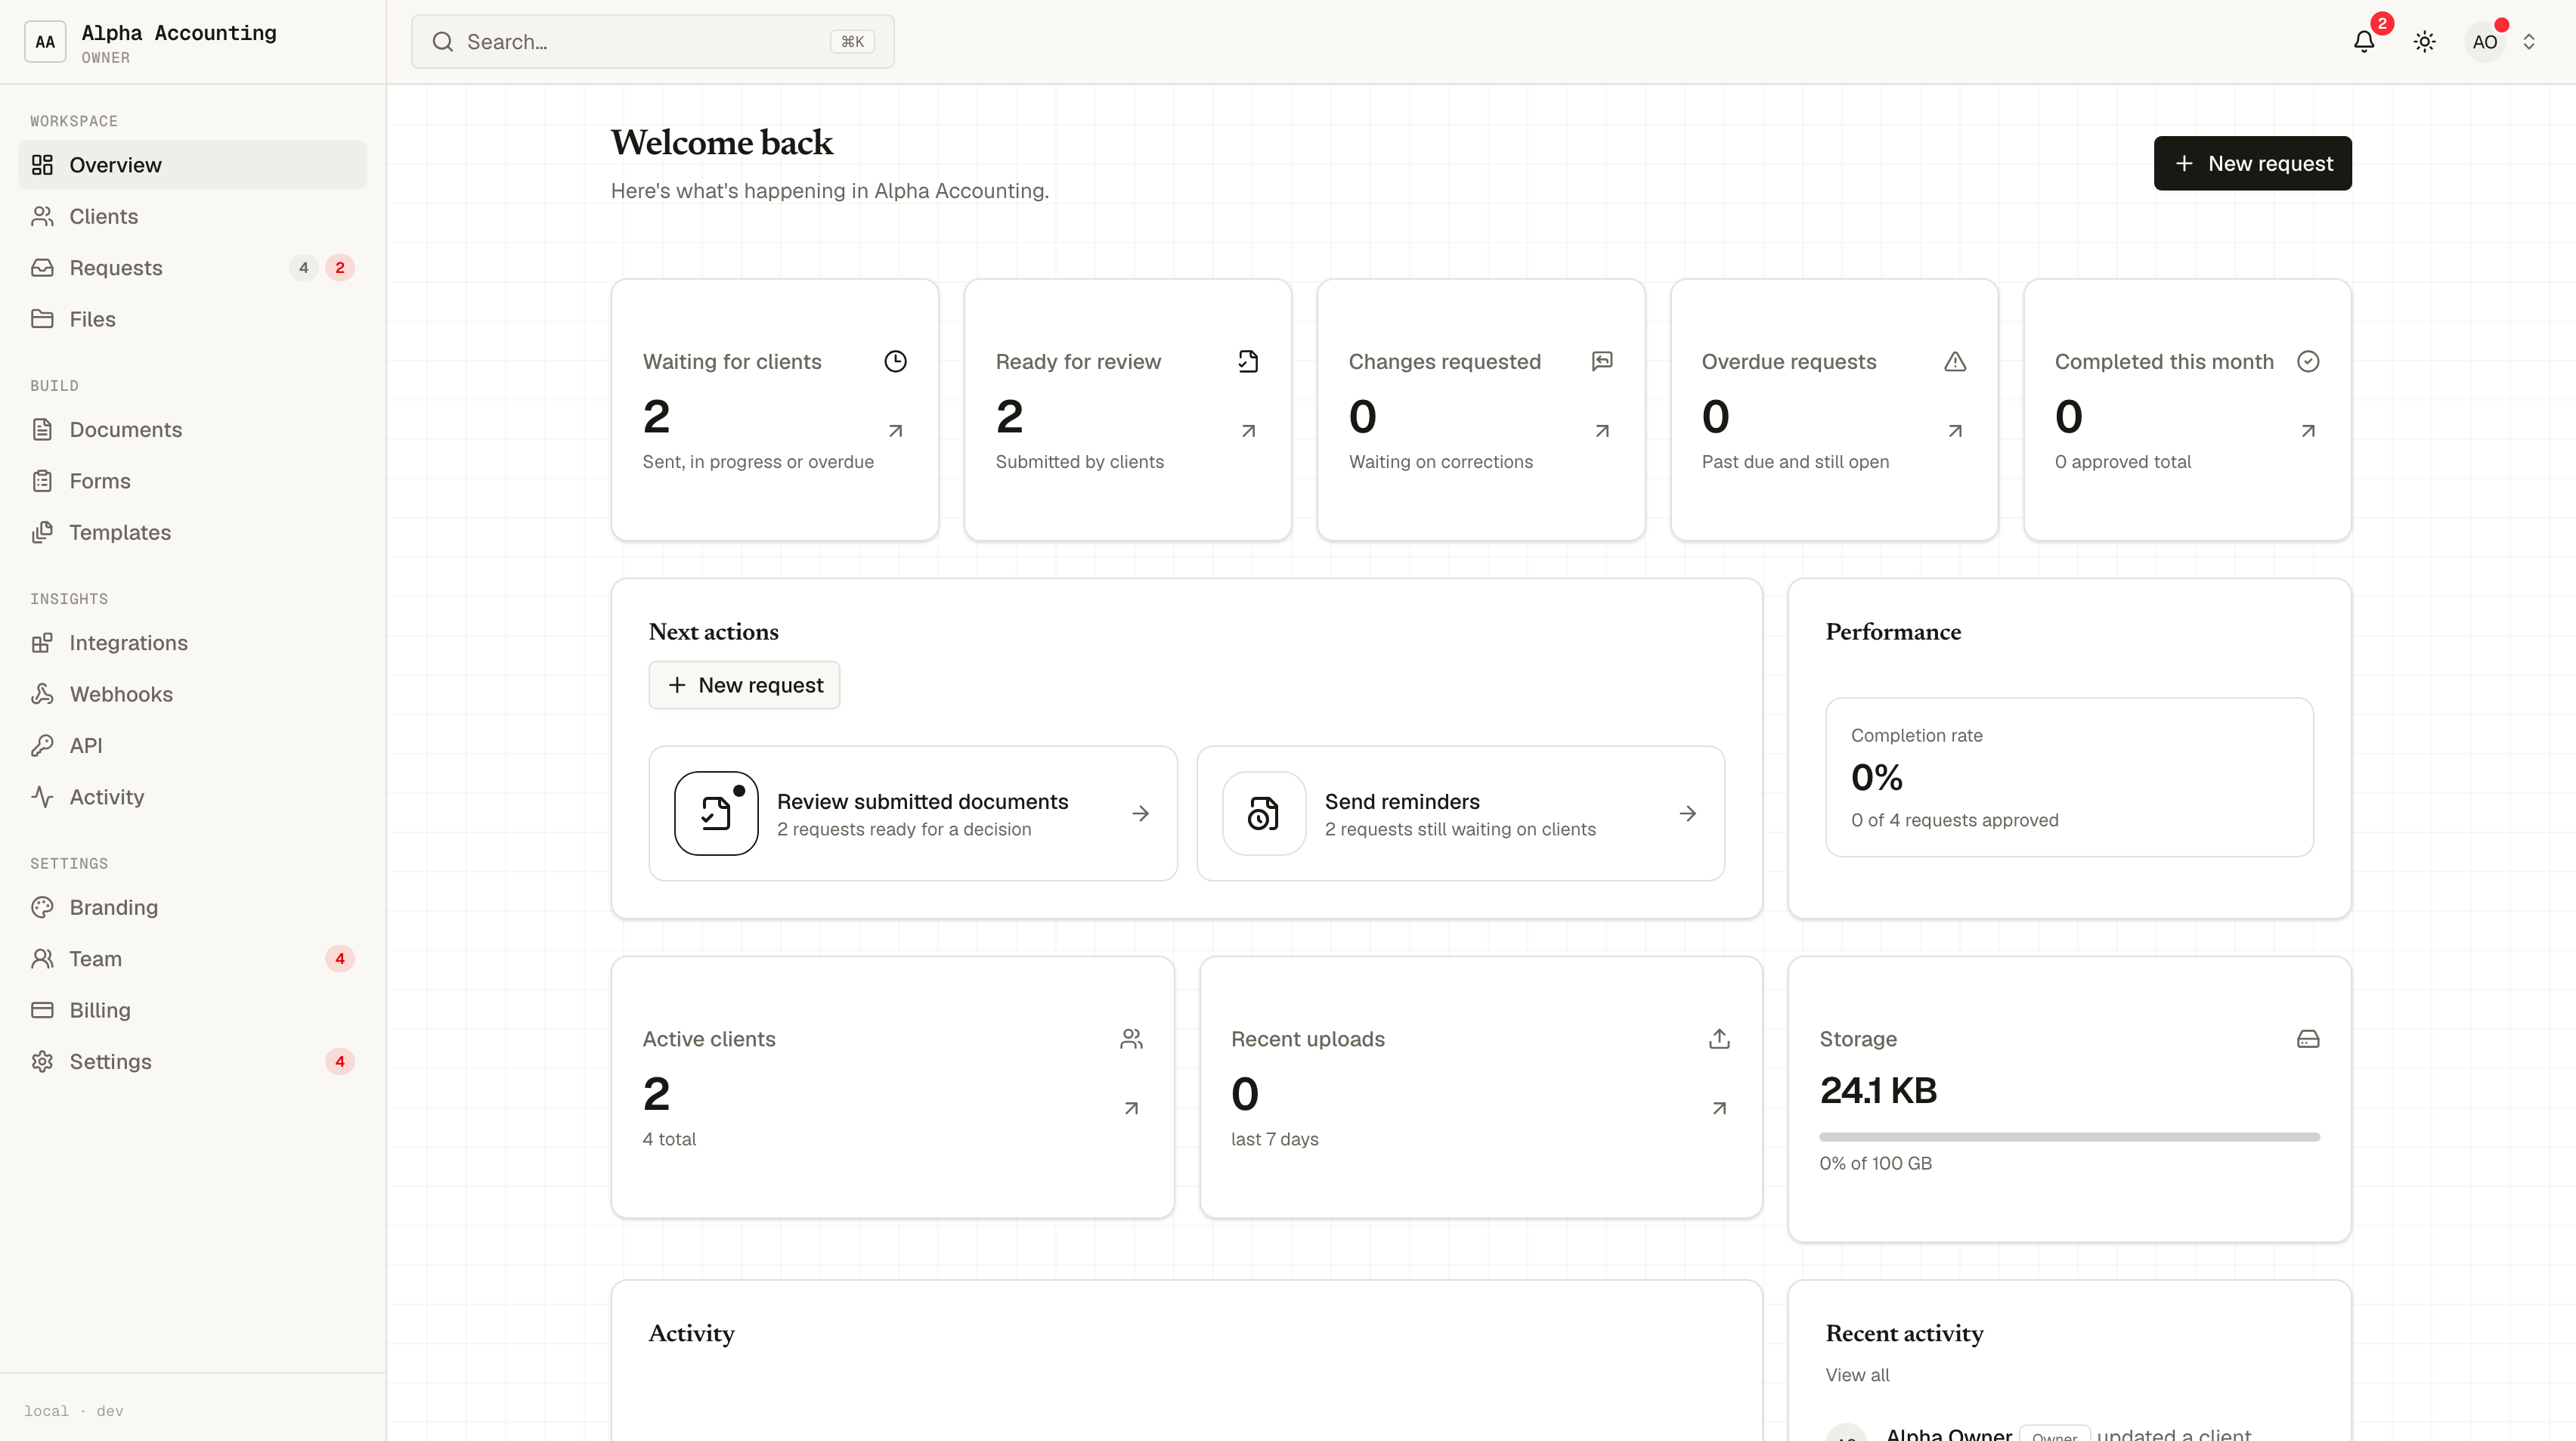2576x1441 pixels.
Task: Click the dark New request button
Action: (x=2252, y=163)
